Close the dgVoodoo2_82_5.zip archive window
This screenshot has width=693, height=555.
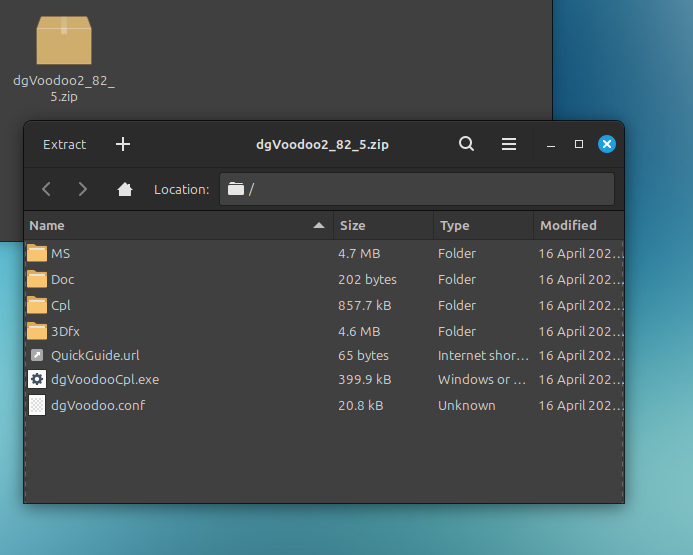coord(607,144)
